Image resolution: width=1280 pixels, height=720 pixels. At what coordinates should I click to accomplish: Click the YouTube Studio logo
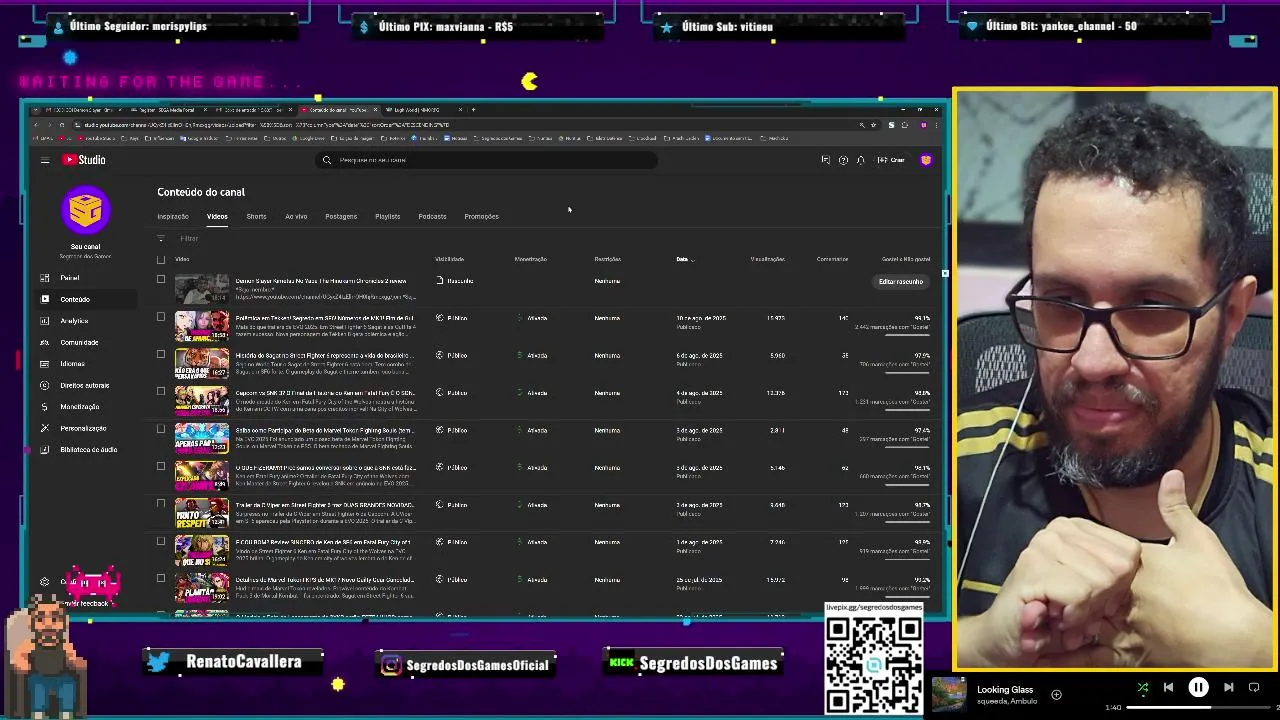[84, 160]
